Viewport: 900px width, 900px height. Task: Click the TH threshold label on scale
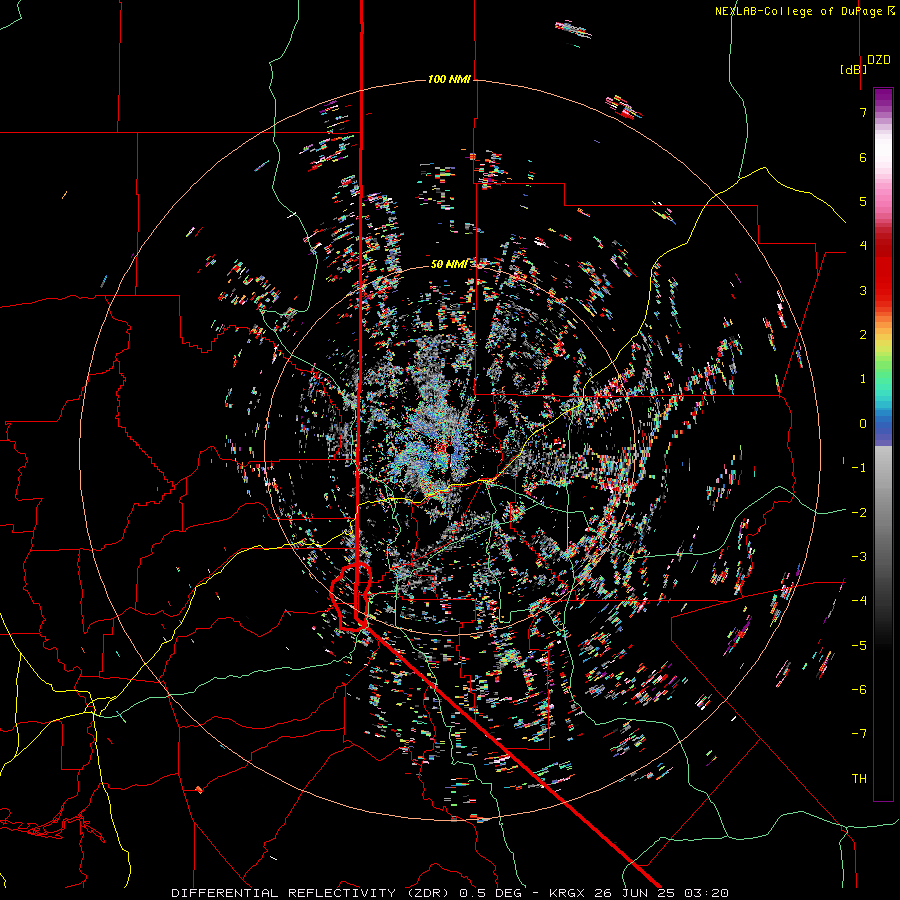859,778
